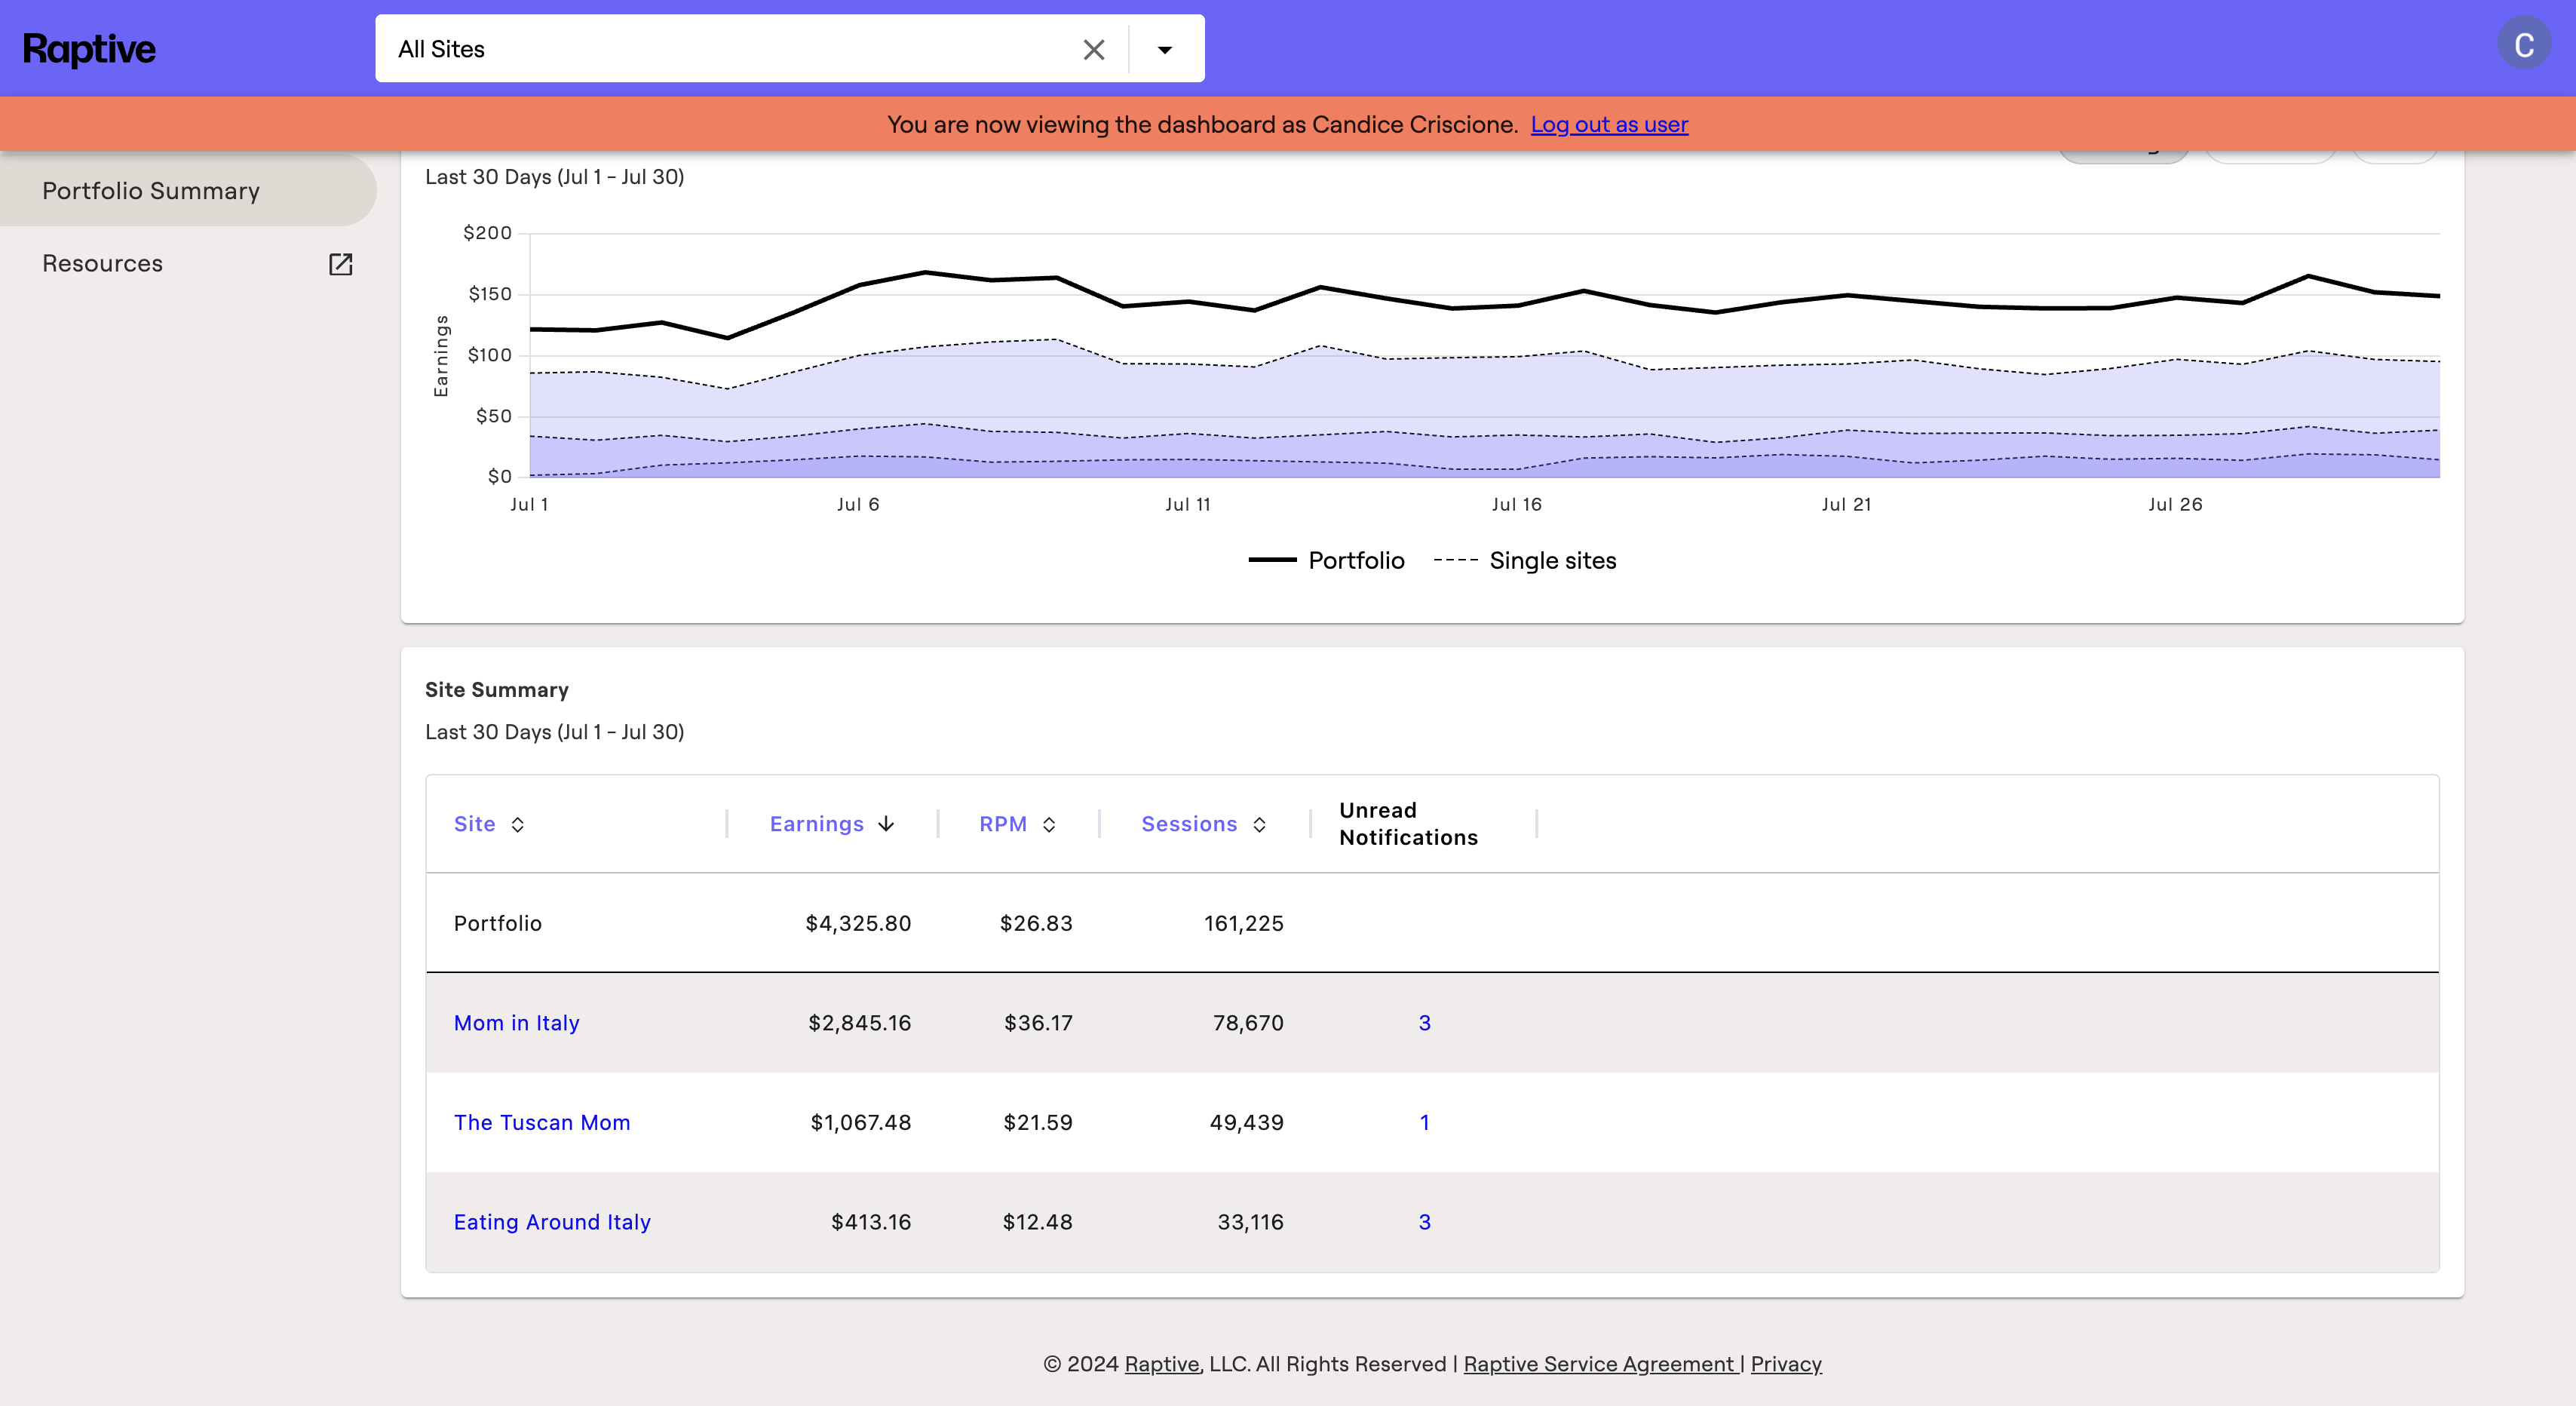Open Eating Around Italy site
2576x1406 pixels.
pos(552,1222)
